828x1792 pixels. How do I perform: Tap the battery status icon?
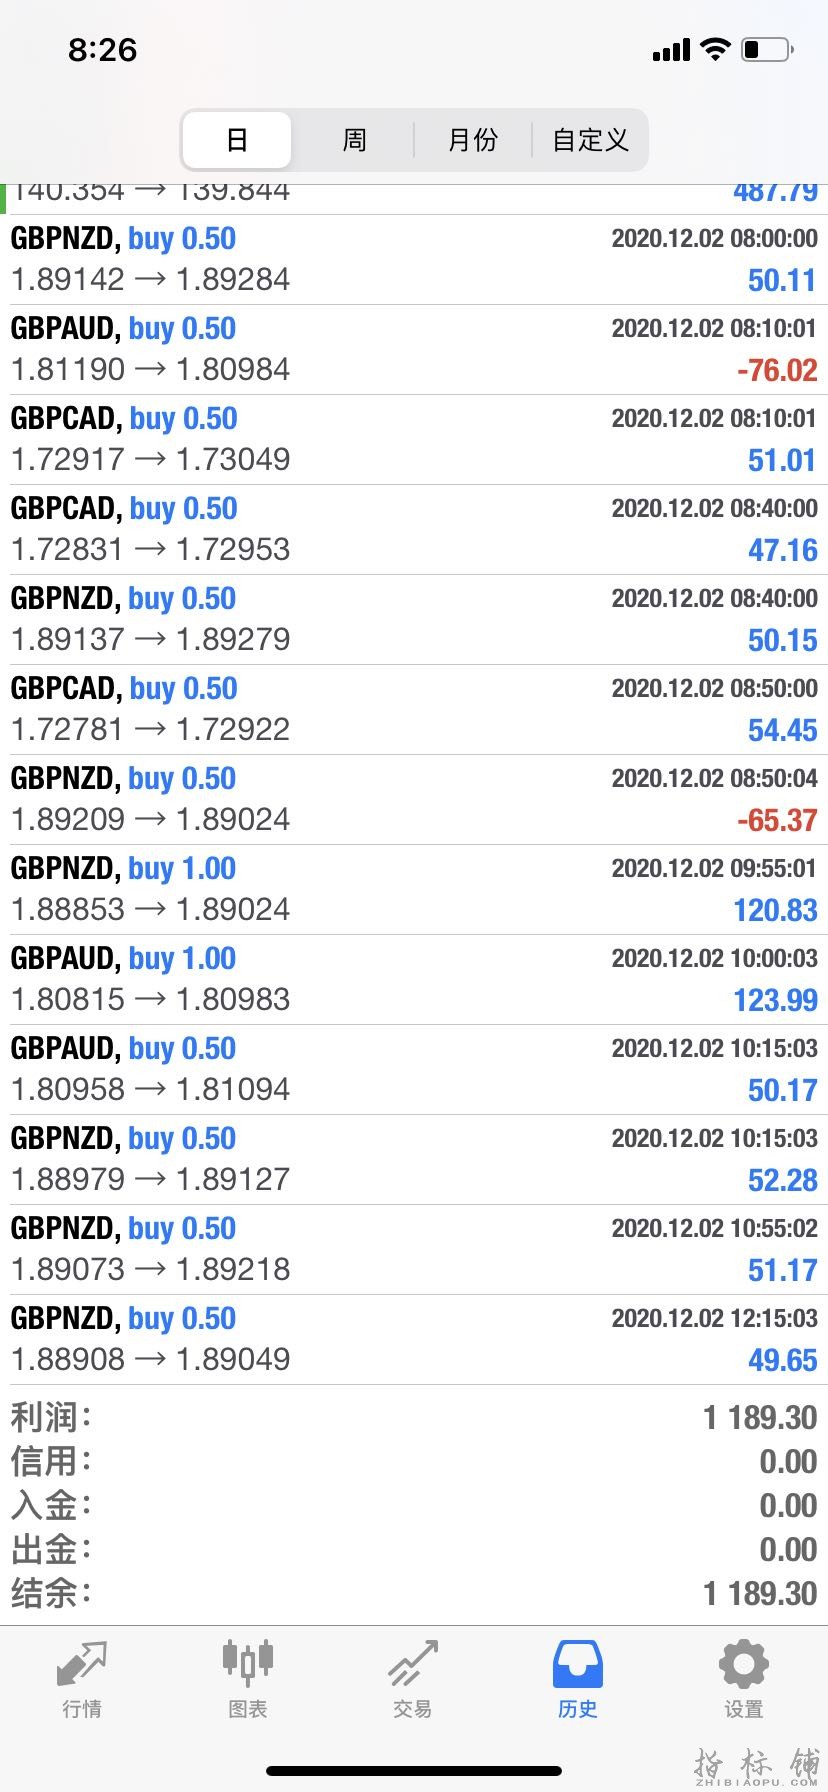(767, 49)
